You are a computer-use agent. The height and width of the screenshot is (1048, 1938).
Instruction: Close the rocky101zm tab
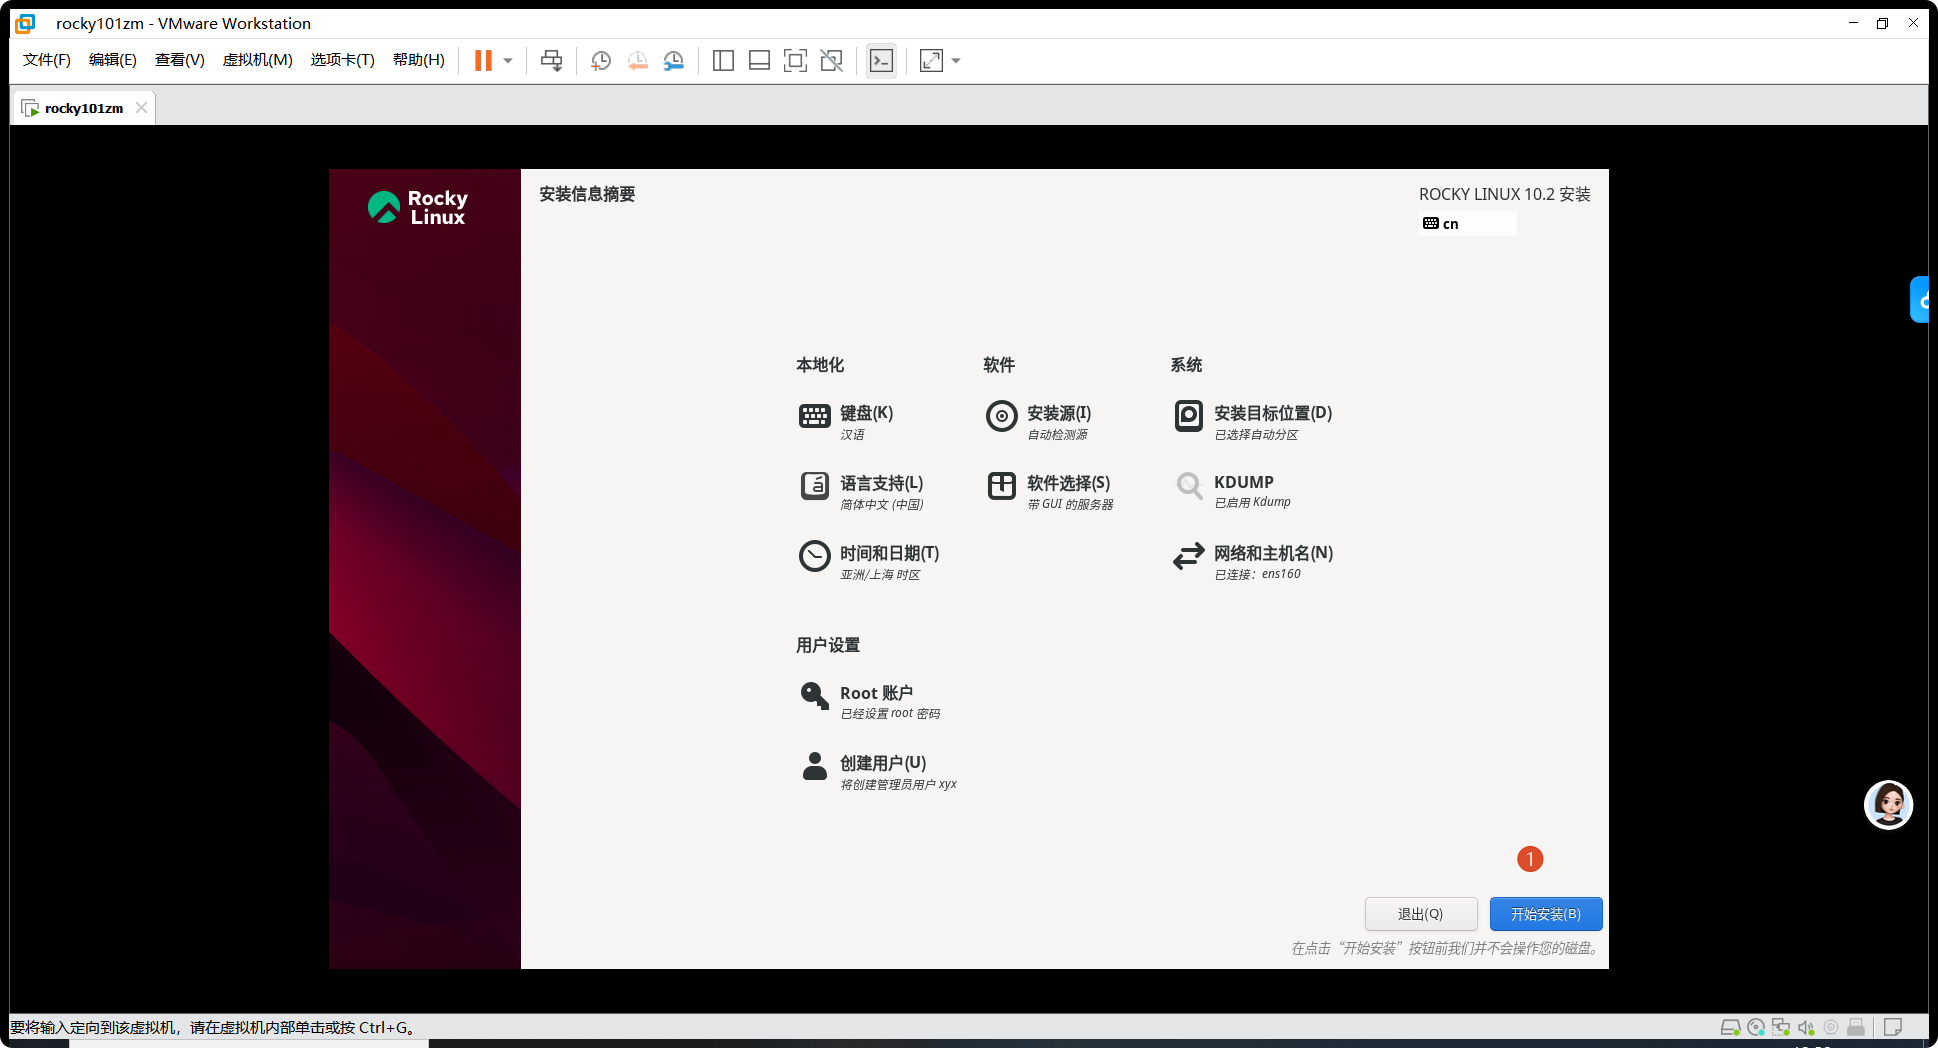[142, 108]
